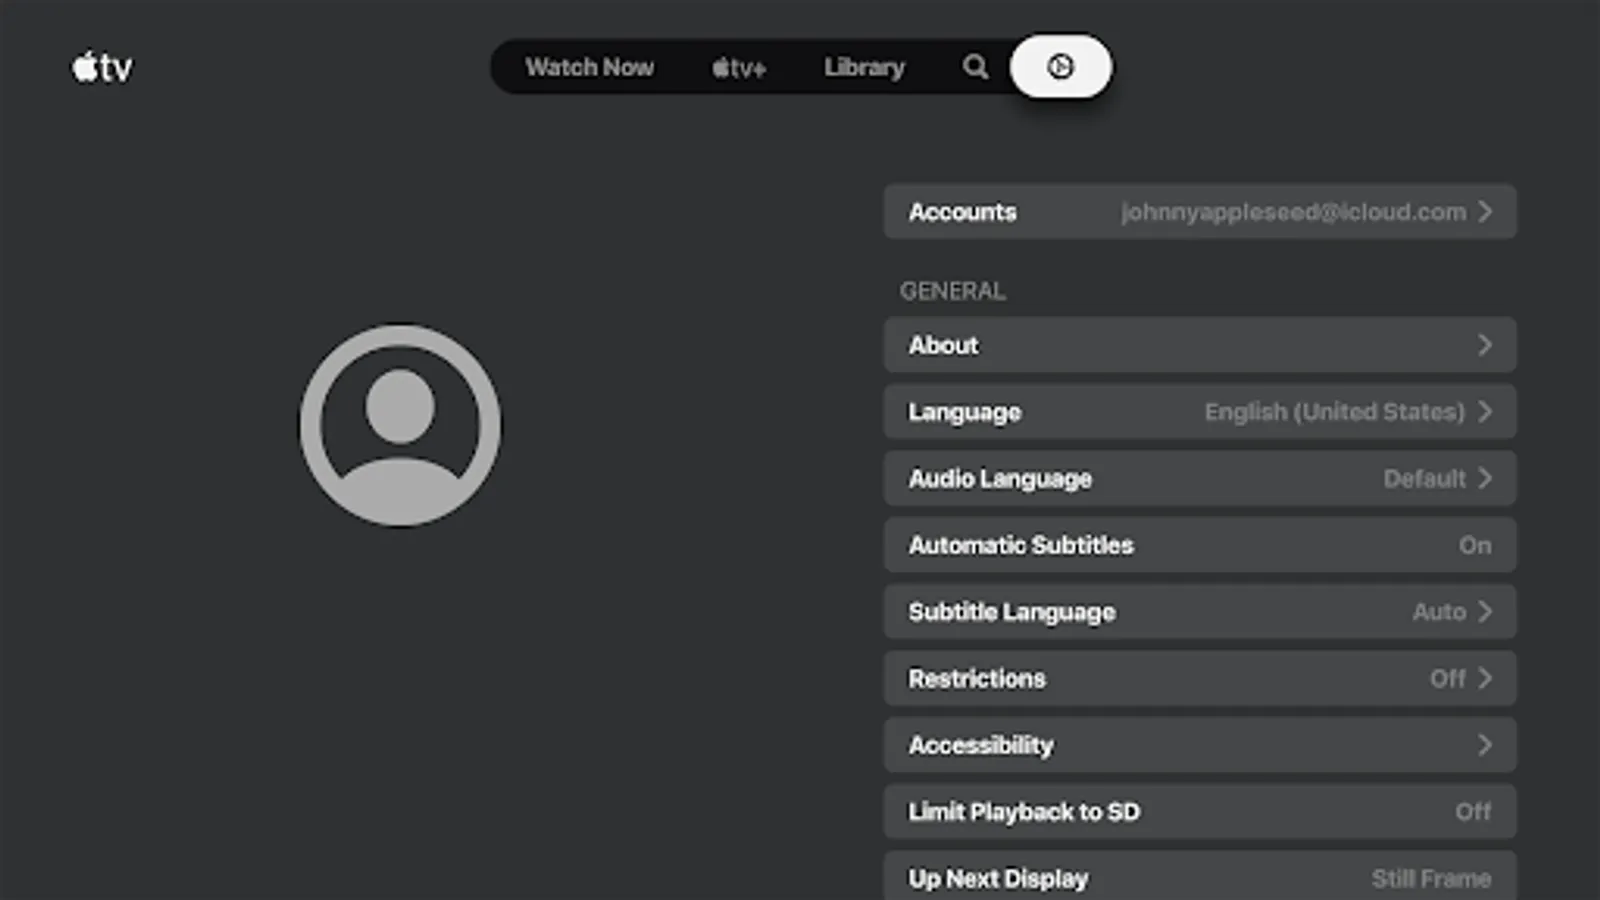Open the Accounts settings row
This screenshot has width=1600, height=900.
pyautogui.click(x=1200, y=212)
